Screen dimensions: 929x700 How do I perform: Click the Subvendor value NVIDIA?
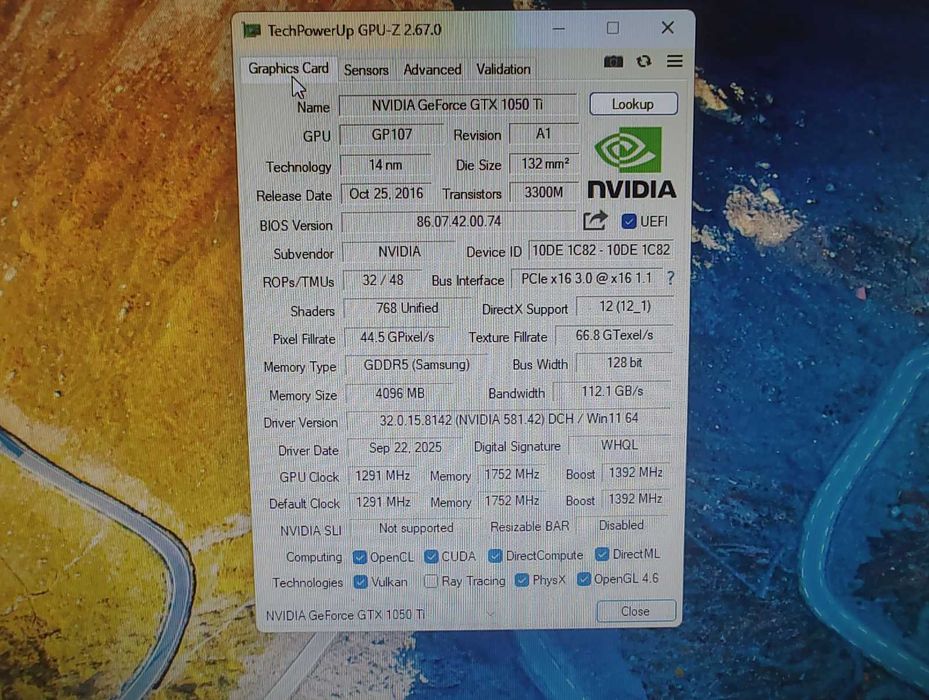point(399,252)
